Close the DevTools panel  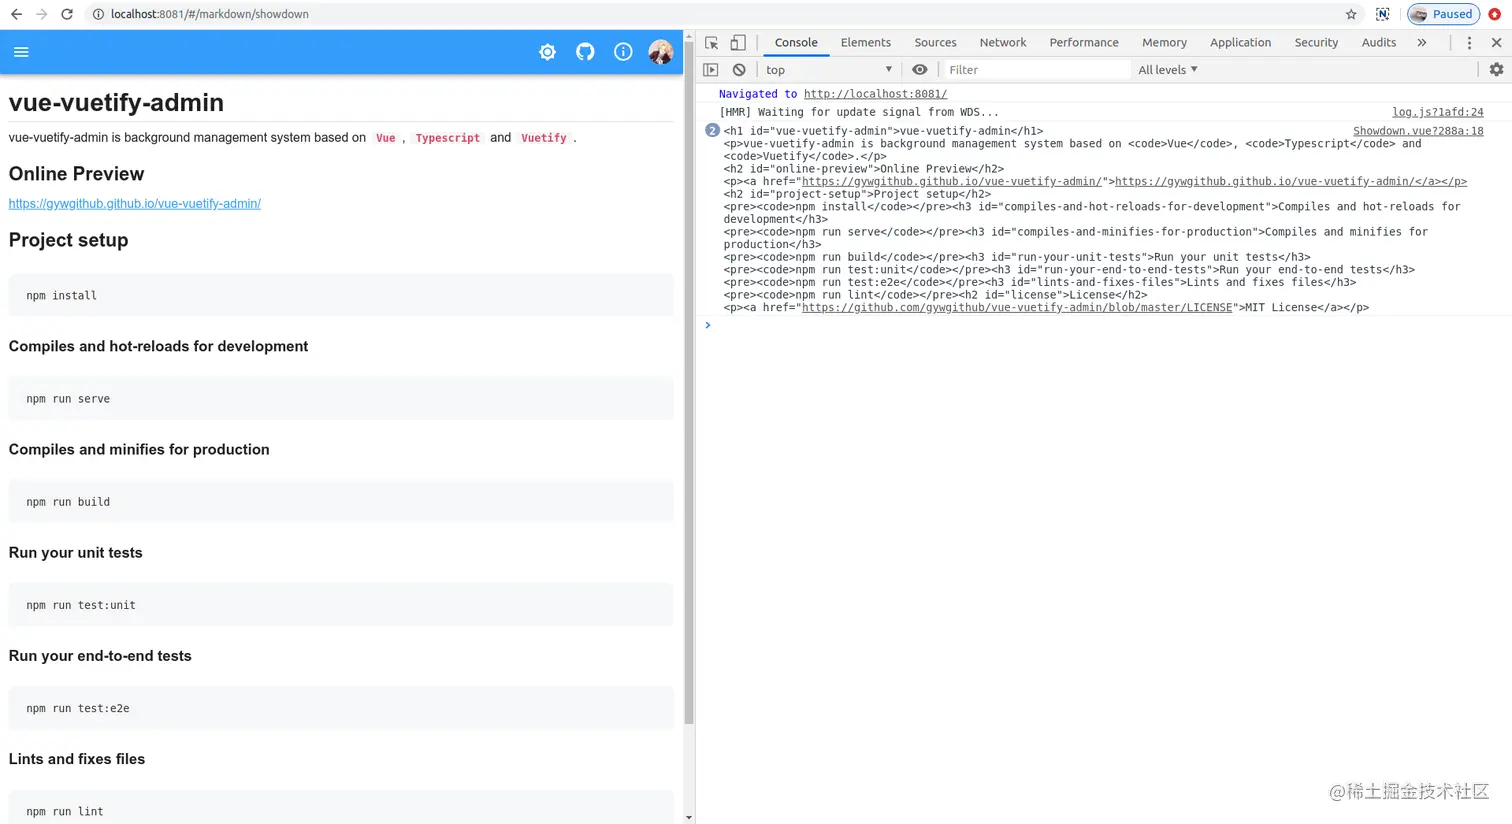point(1496,43)
